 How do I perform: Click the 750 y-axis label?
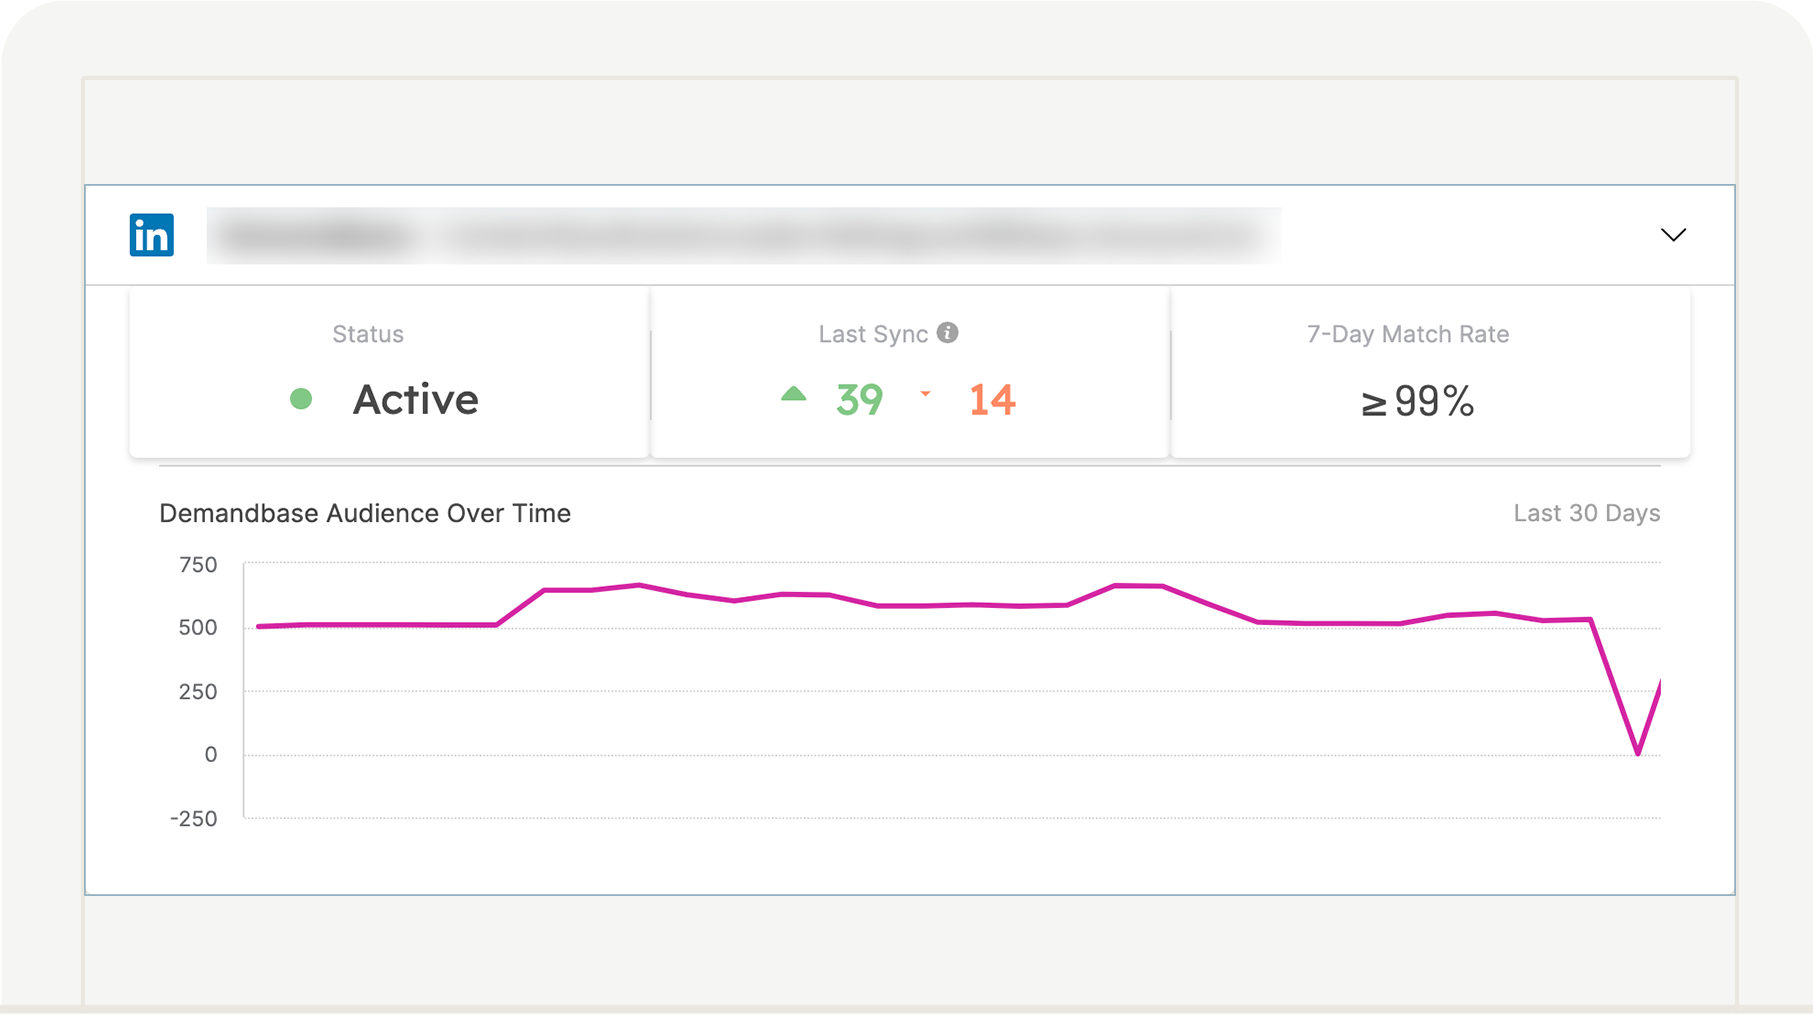[x=198, y=565]
